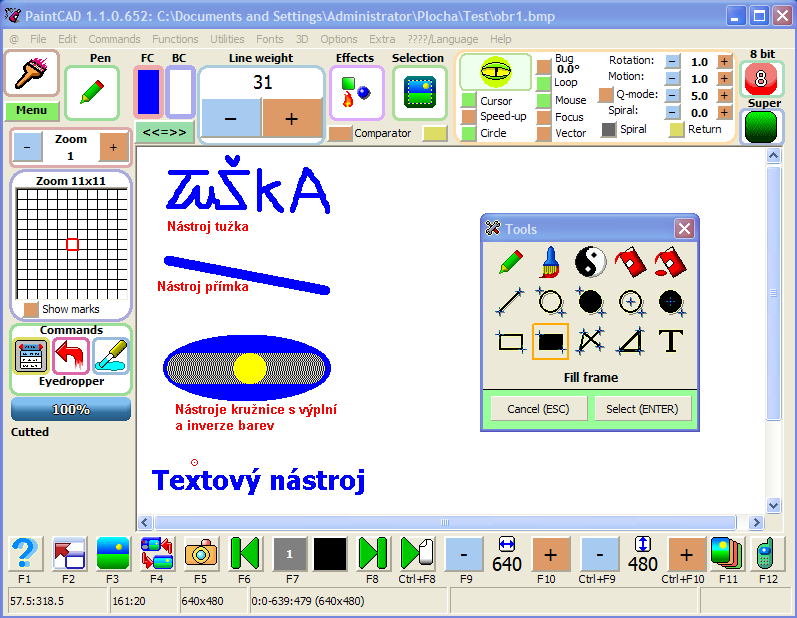Click the paintbrush Menu logo icon
This screenshot has width=797, height=618.
(32, 73)
